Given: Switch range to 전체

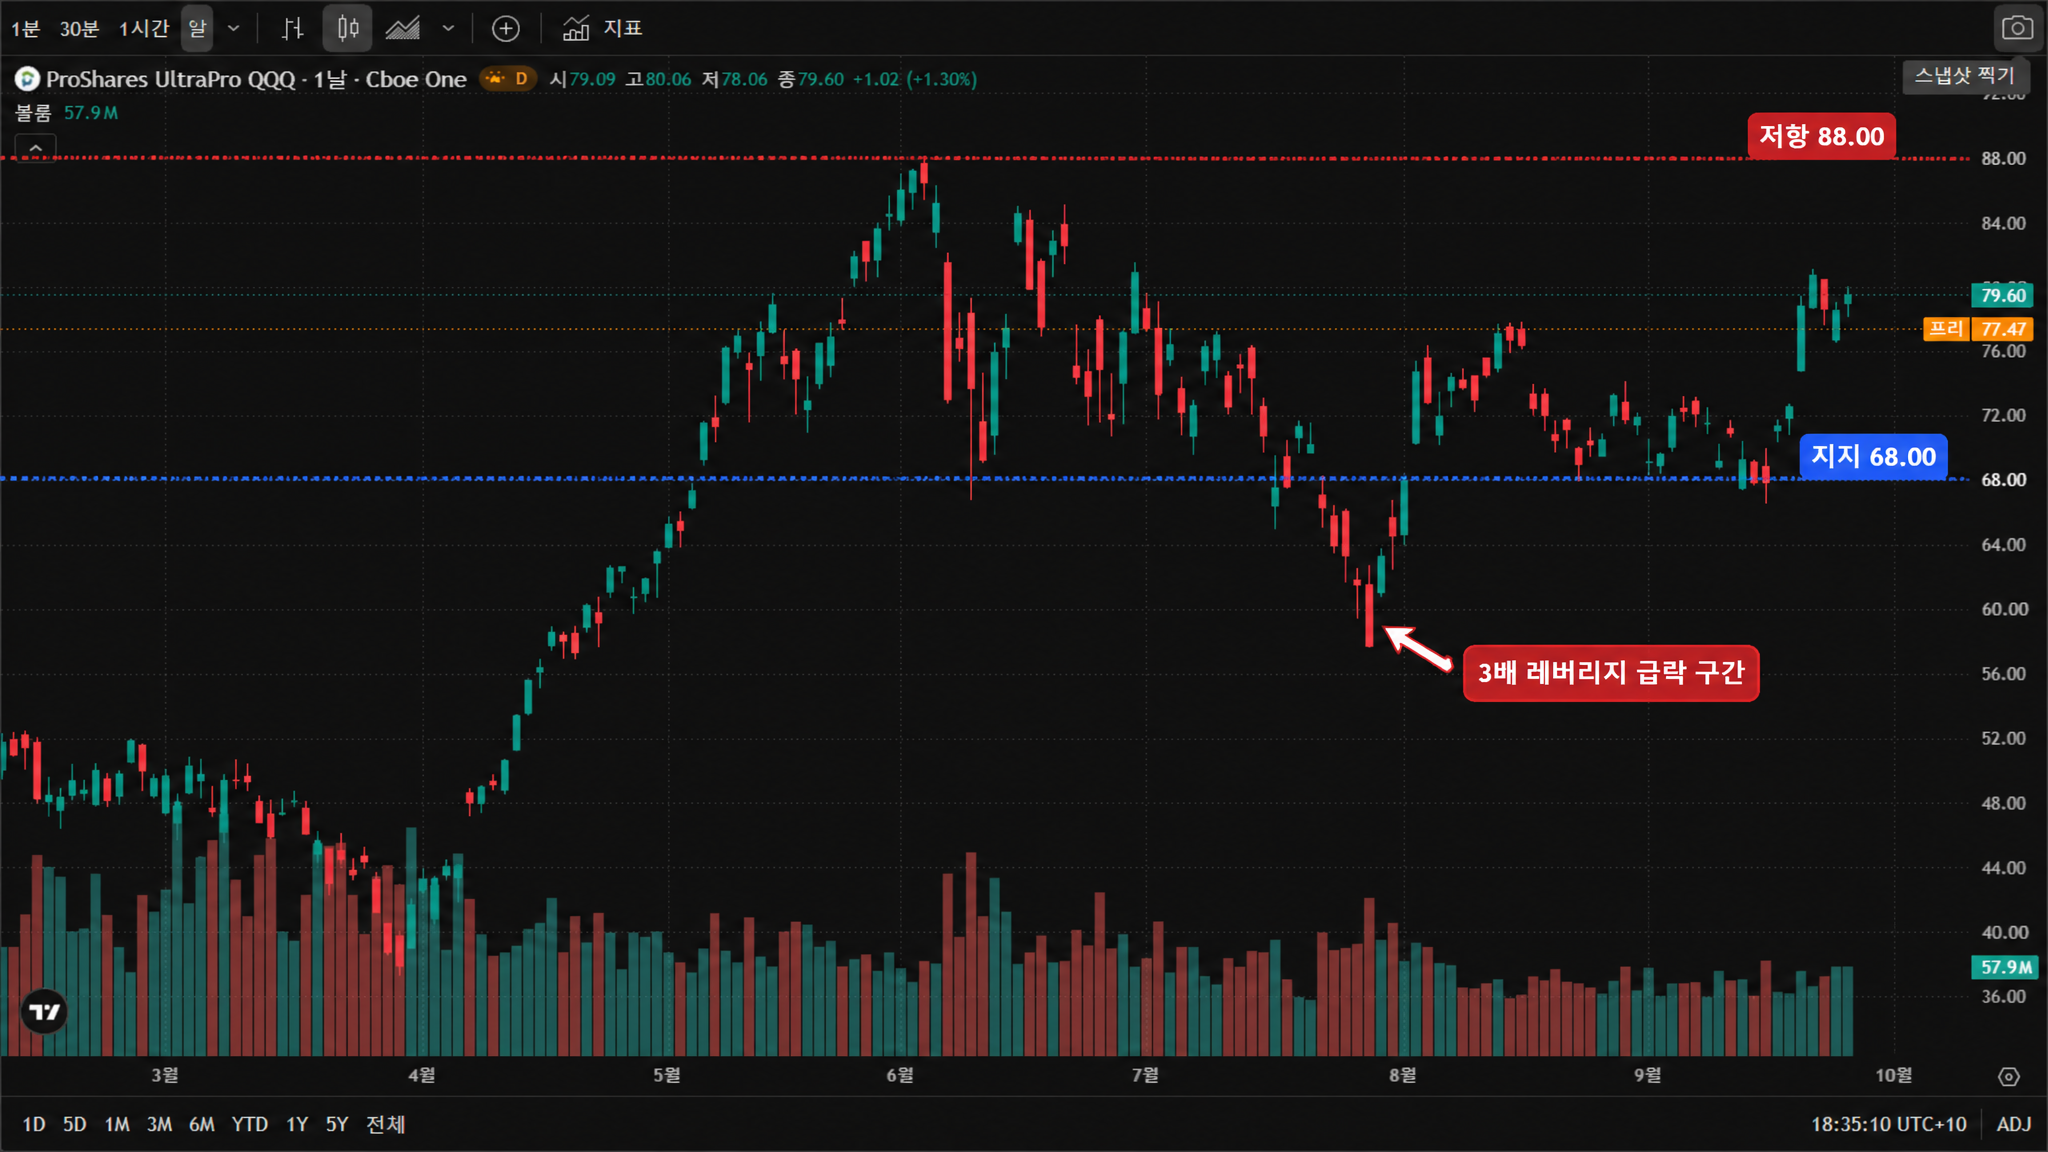Looking at the screenshot, I should (385, 1124).
